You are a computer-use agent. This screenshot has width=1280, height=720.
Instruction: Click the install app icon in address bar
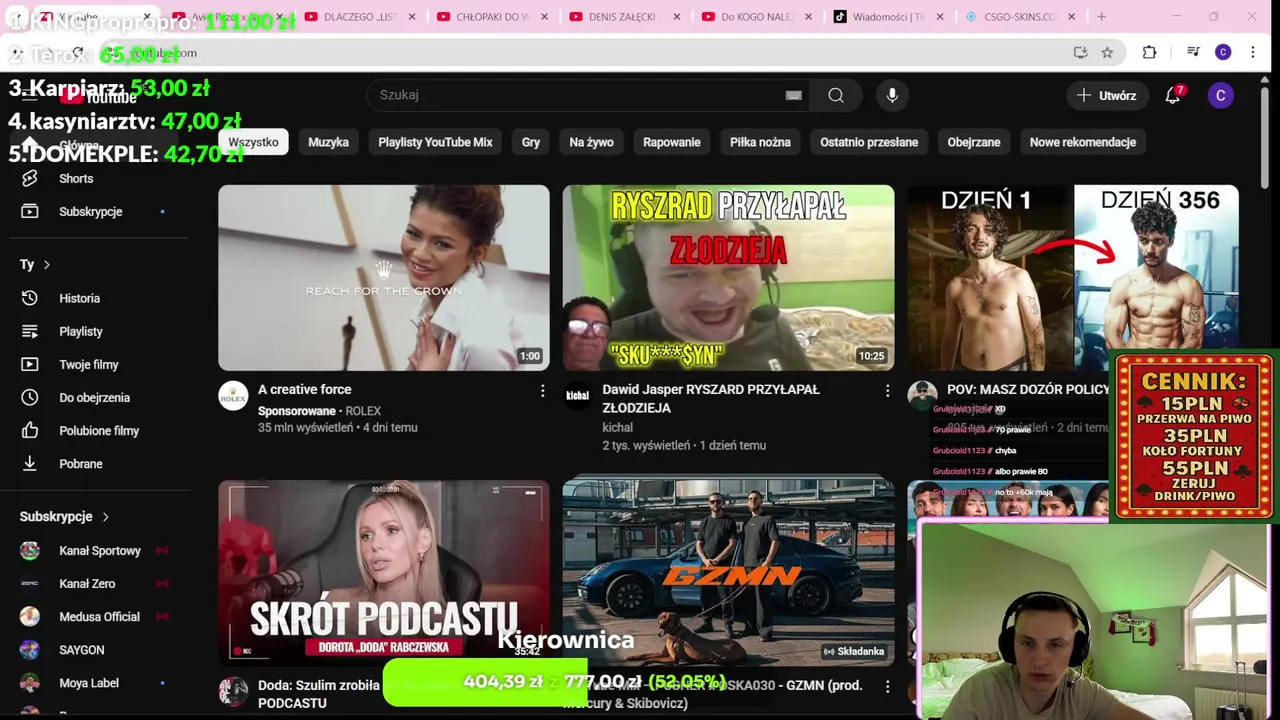pyautogui.click(x=1080, y=52)
